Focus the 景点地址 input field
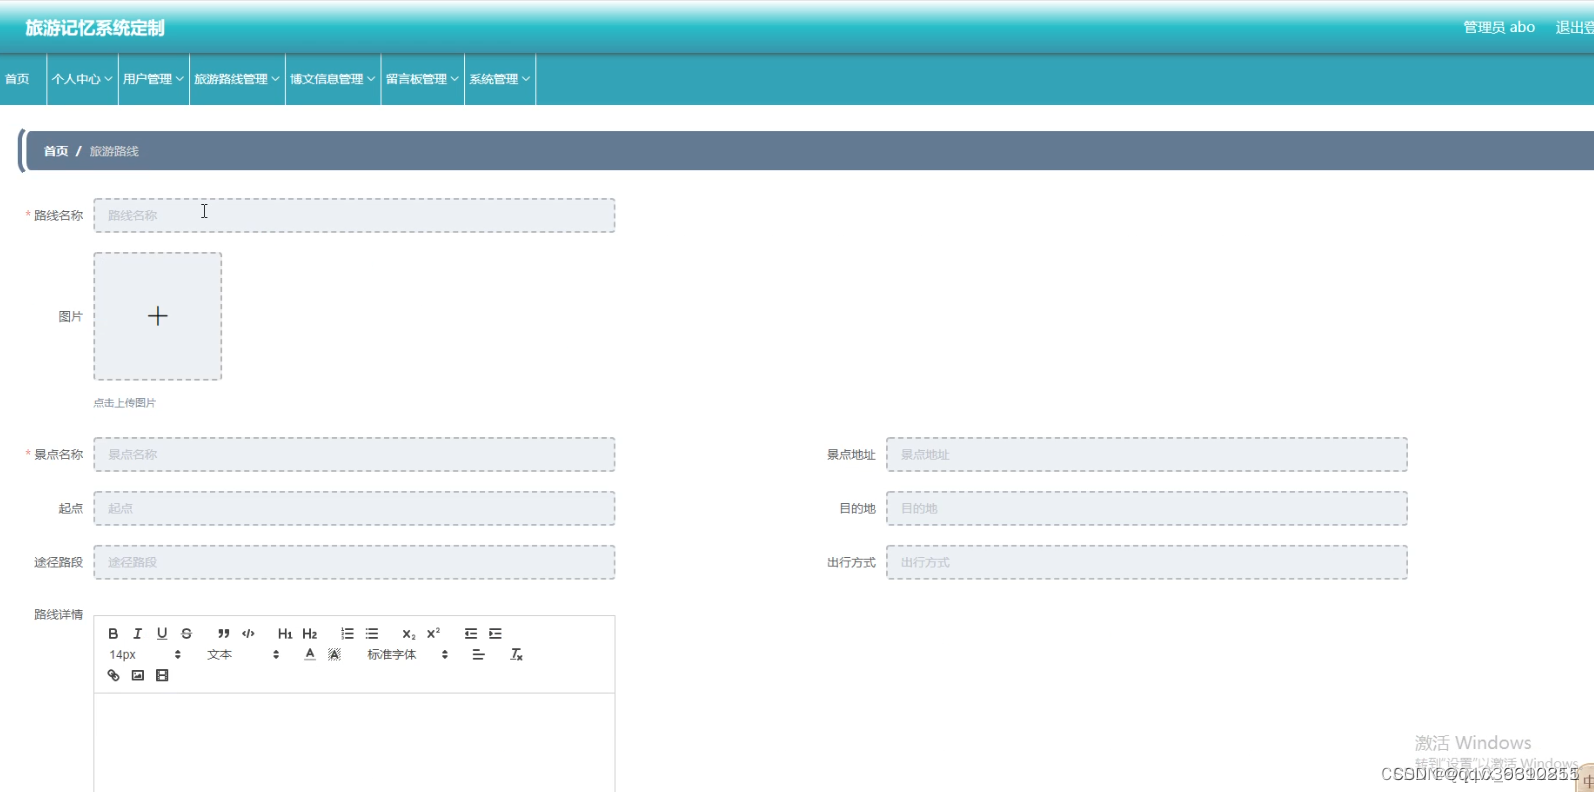 1147,454
